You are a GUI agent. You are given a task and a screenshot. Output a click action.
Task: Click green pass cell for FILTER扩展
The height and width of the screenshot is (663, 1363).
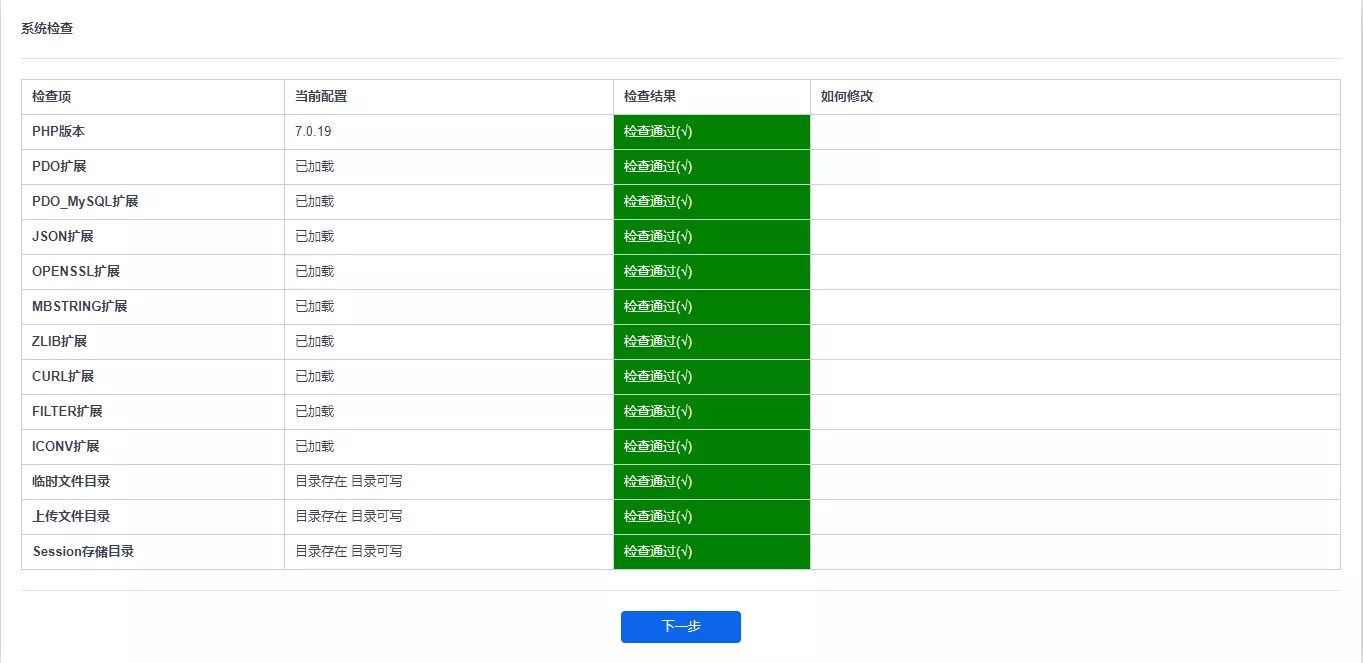[711, 412]
